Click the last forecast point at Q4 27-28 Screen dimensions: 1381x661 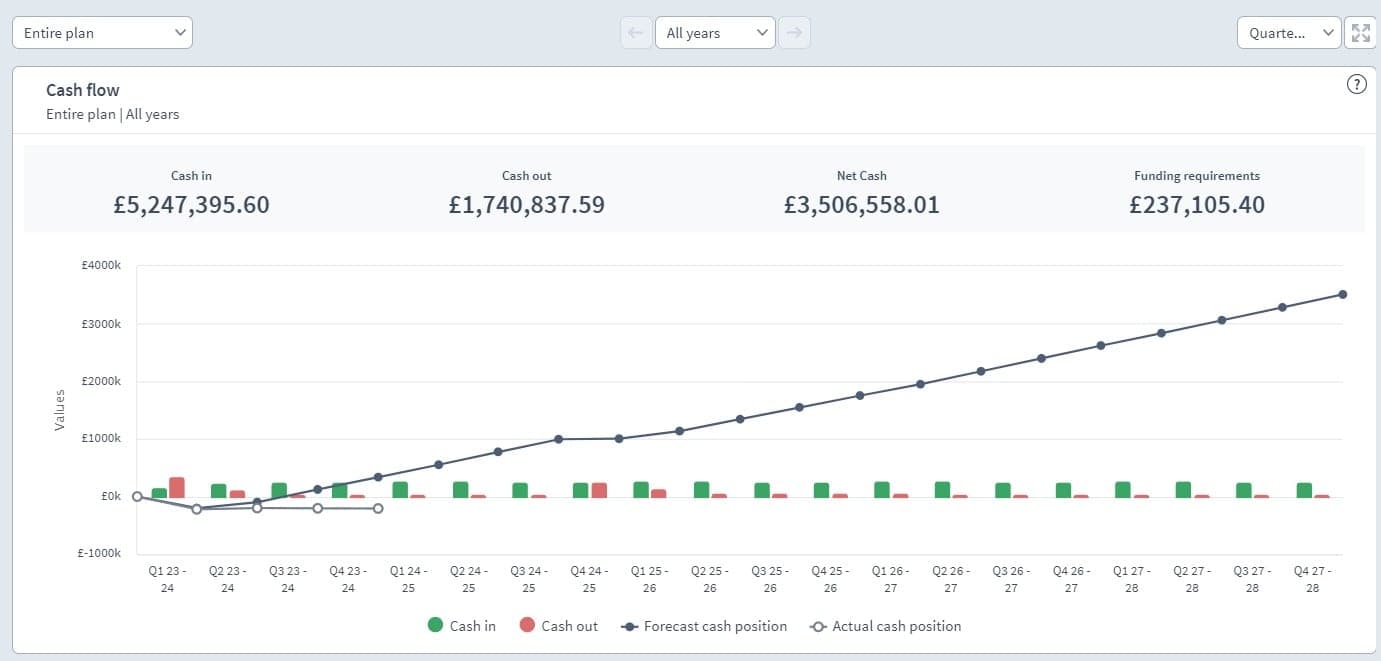tap(1343, 294)
